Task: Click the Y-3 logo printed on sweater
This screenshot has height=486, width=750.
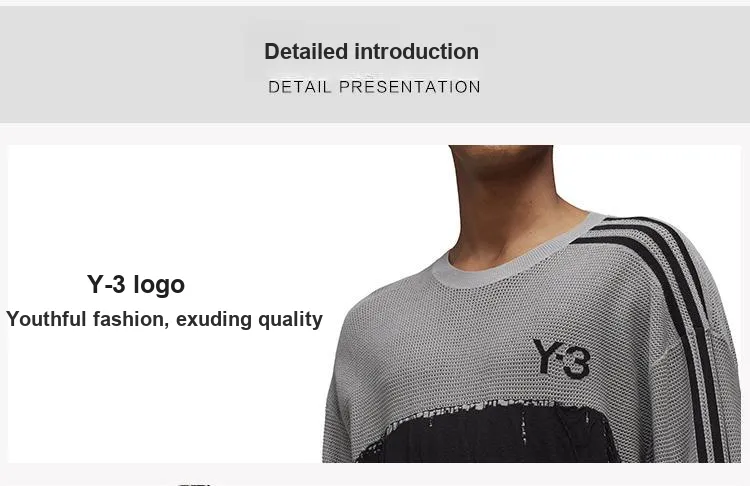Action: point(561,358)
